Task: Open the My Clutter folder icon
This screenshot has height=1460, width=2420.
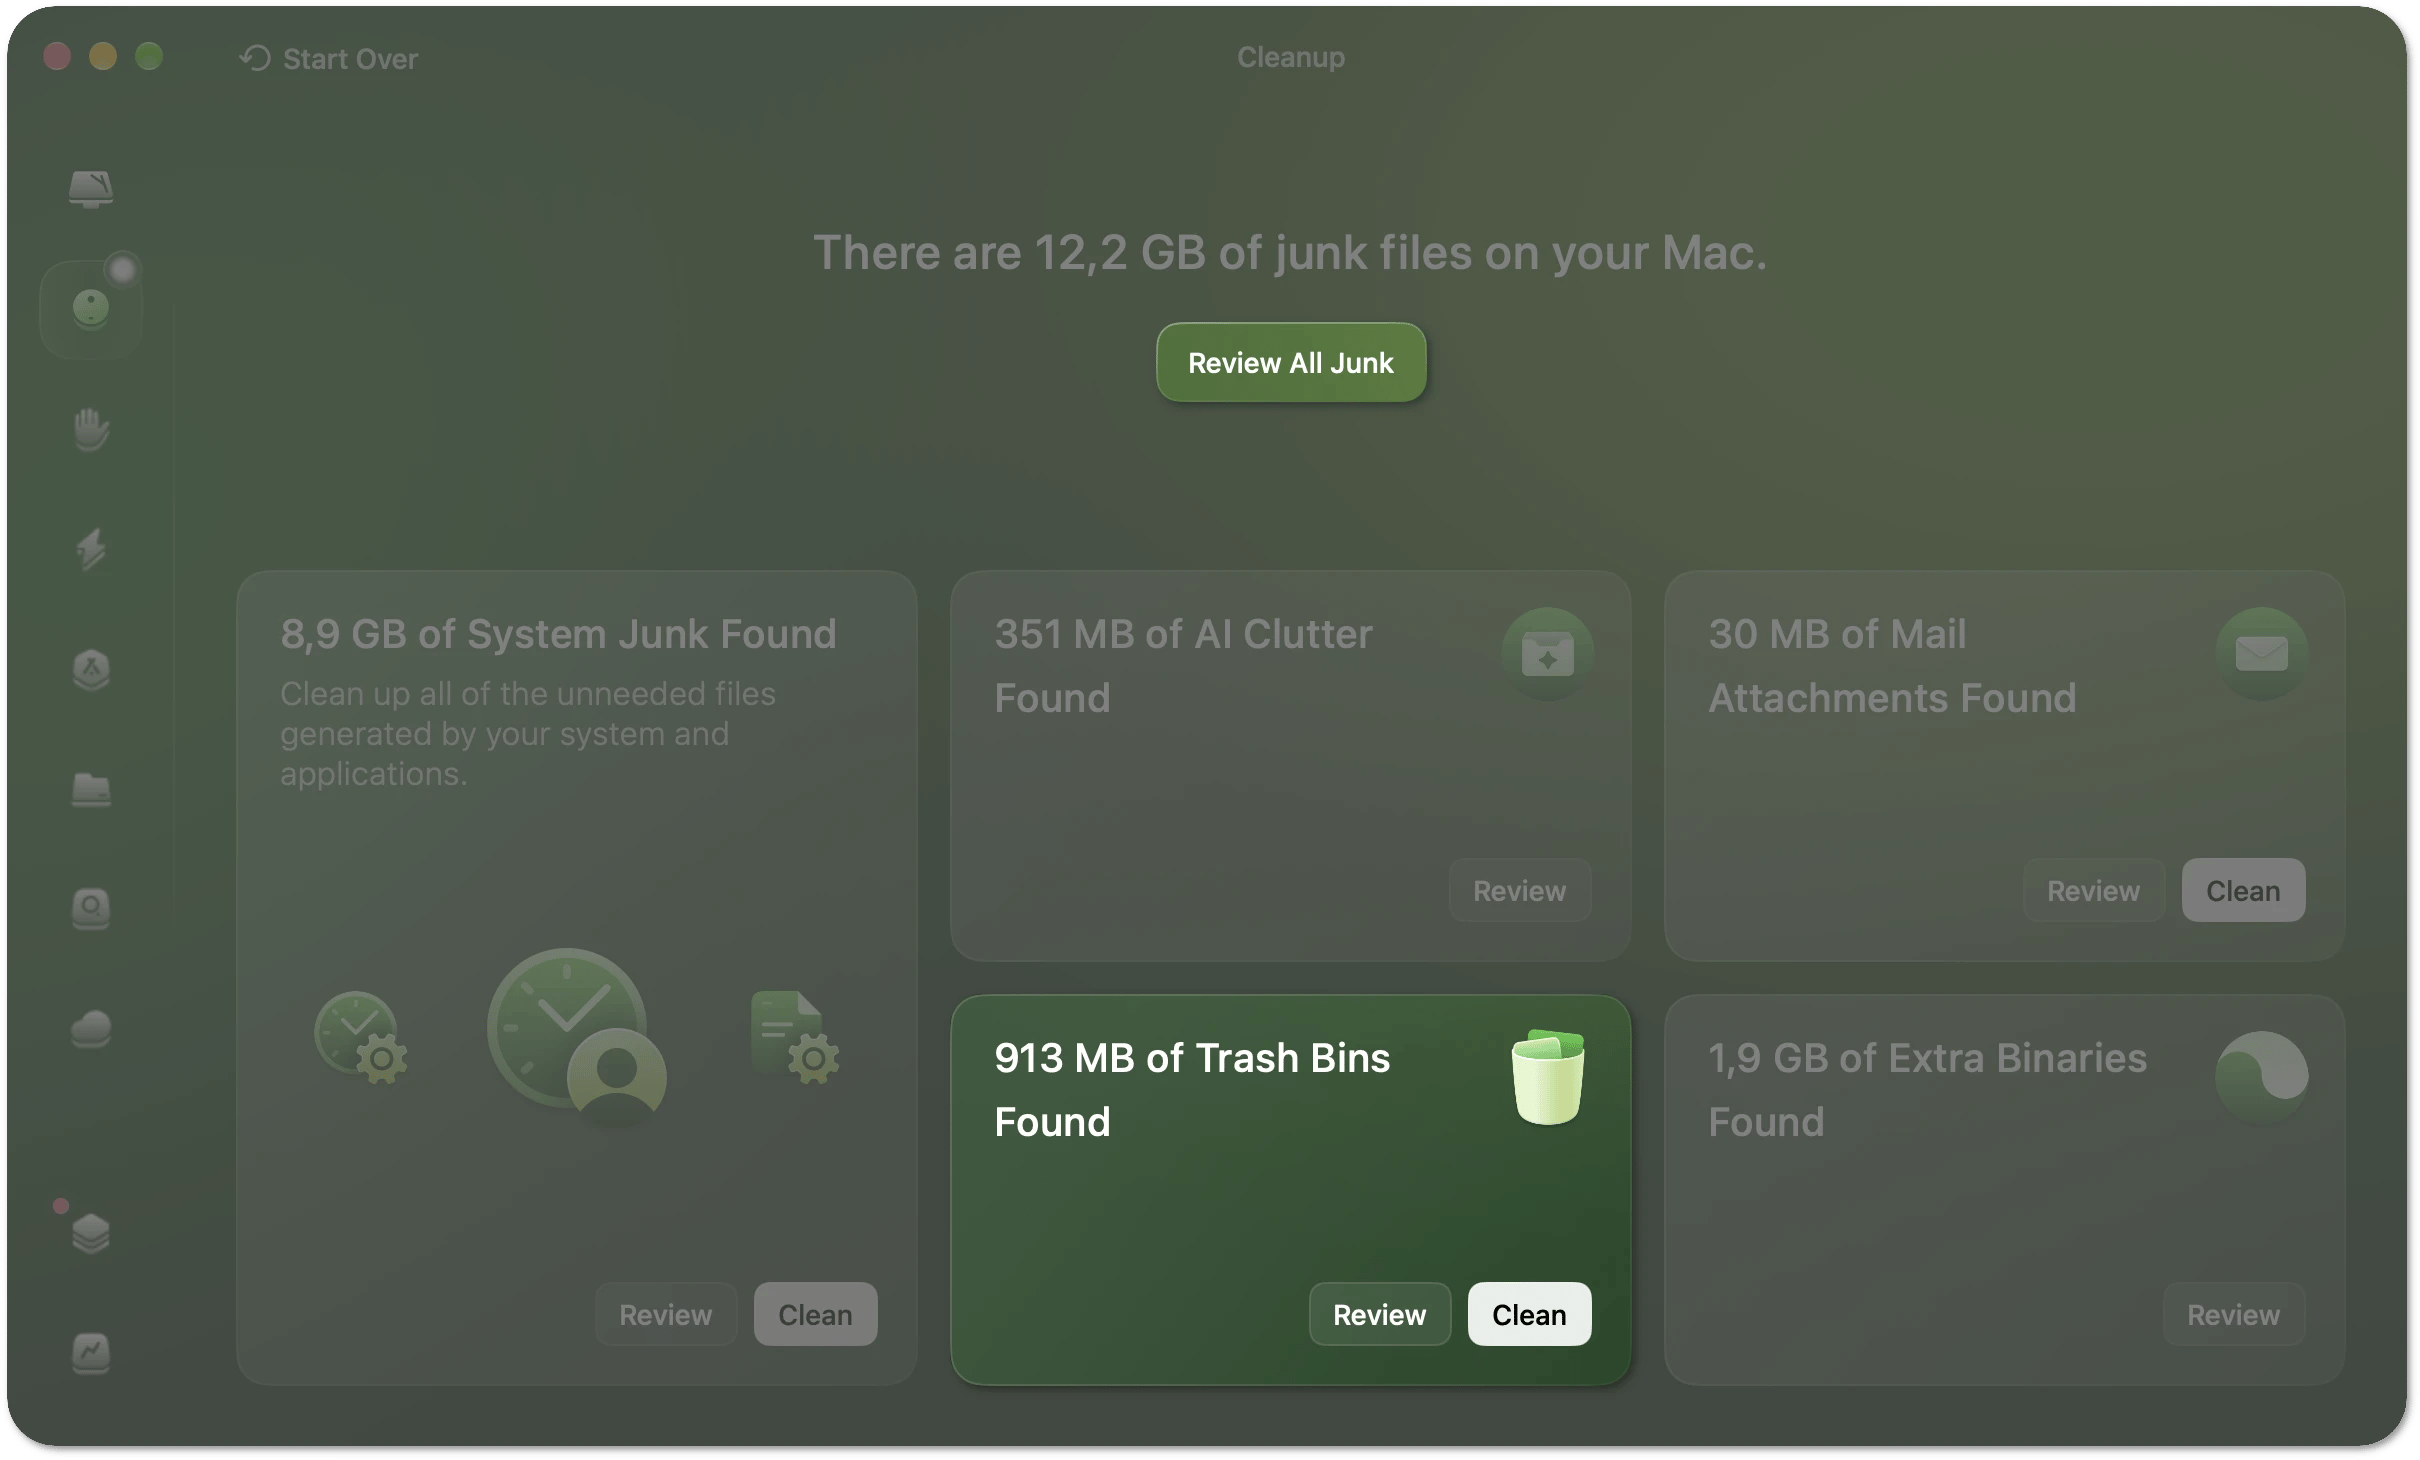Action: click(91, 789)
